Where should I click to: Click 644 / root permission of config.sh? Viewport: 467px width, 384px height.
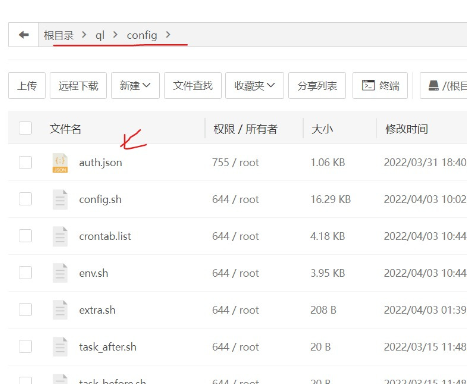(x=235, y=199)
